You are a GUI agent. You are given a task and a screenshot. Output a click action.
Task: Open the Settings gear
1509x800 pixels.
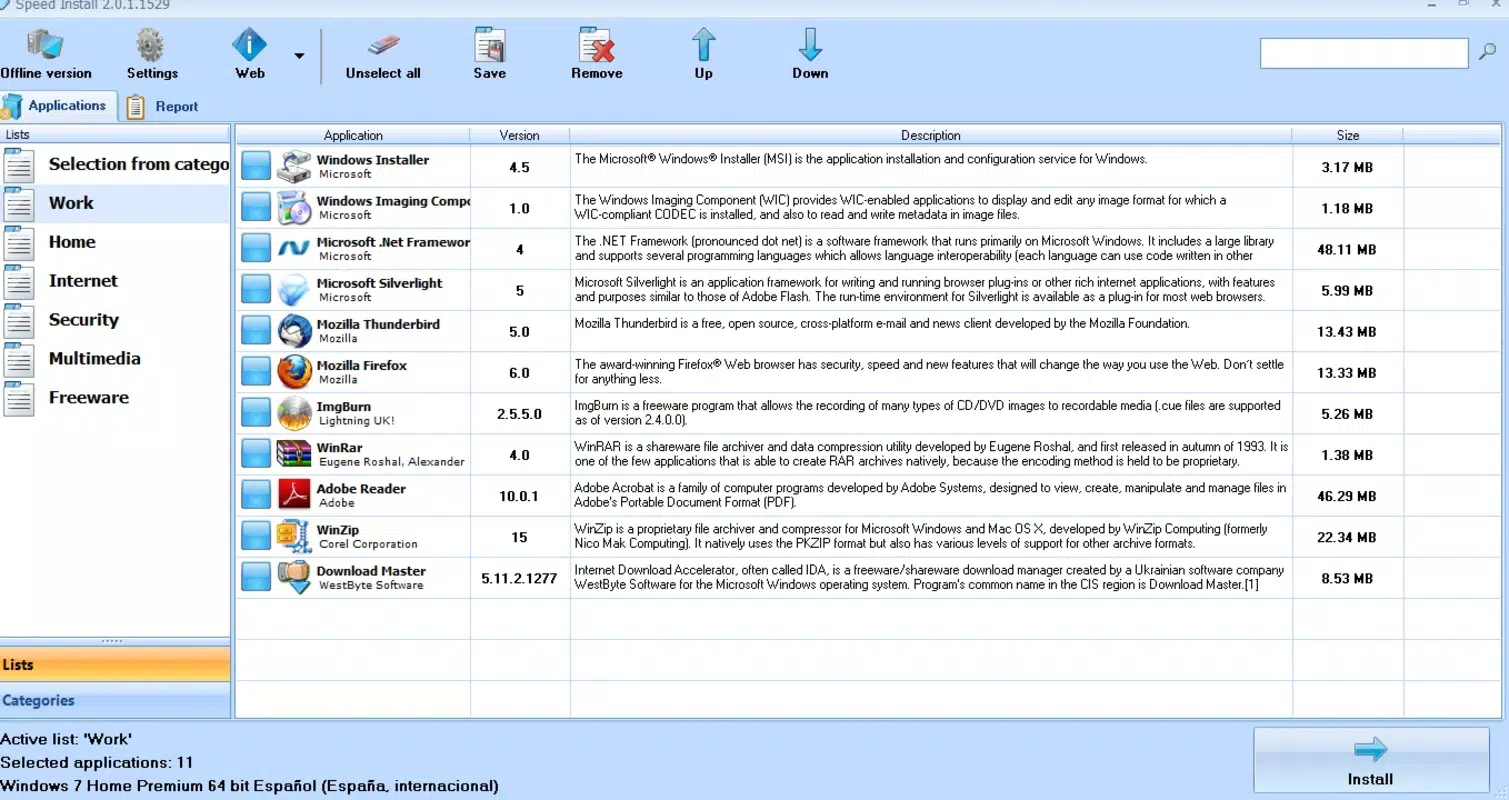tap(152, 53)
